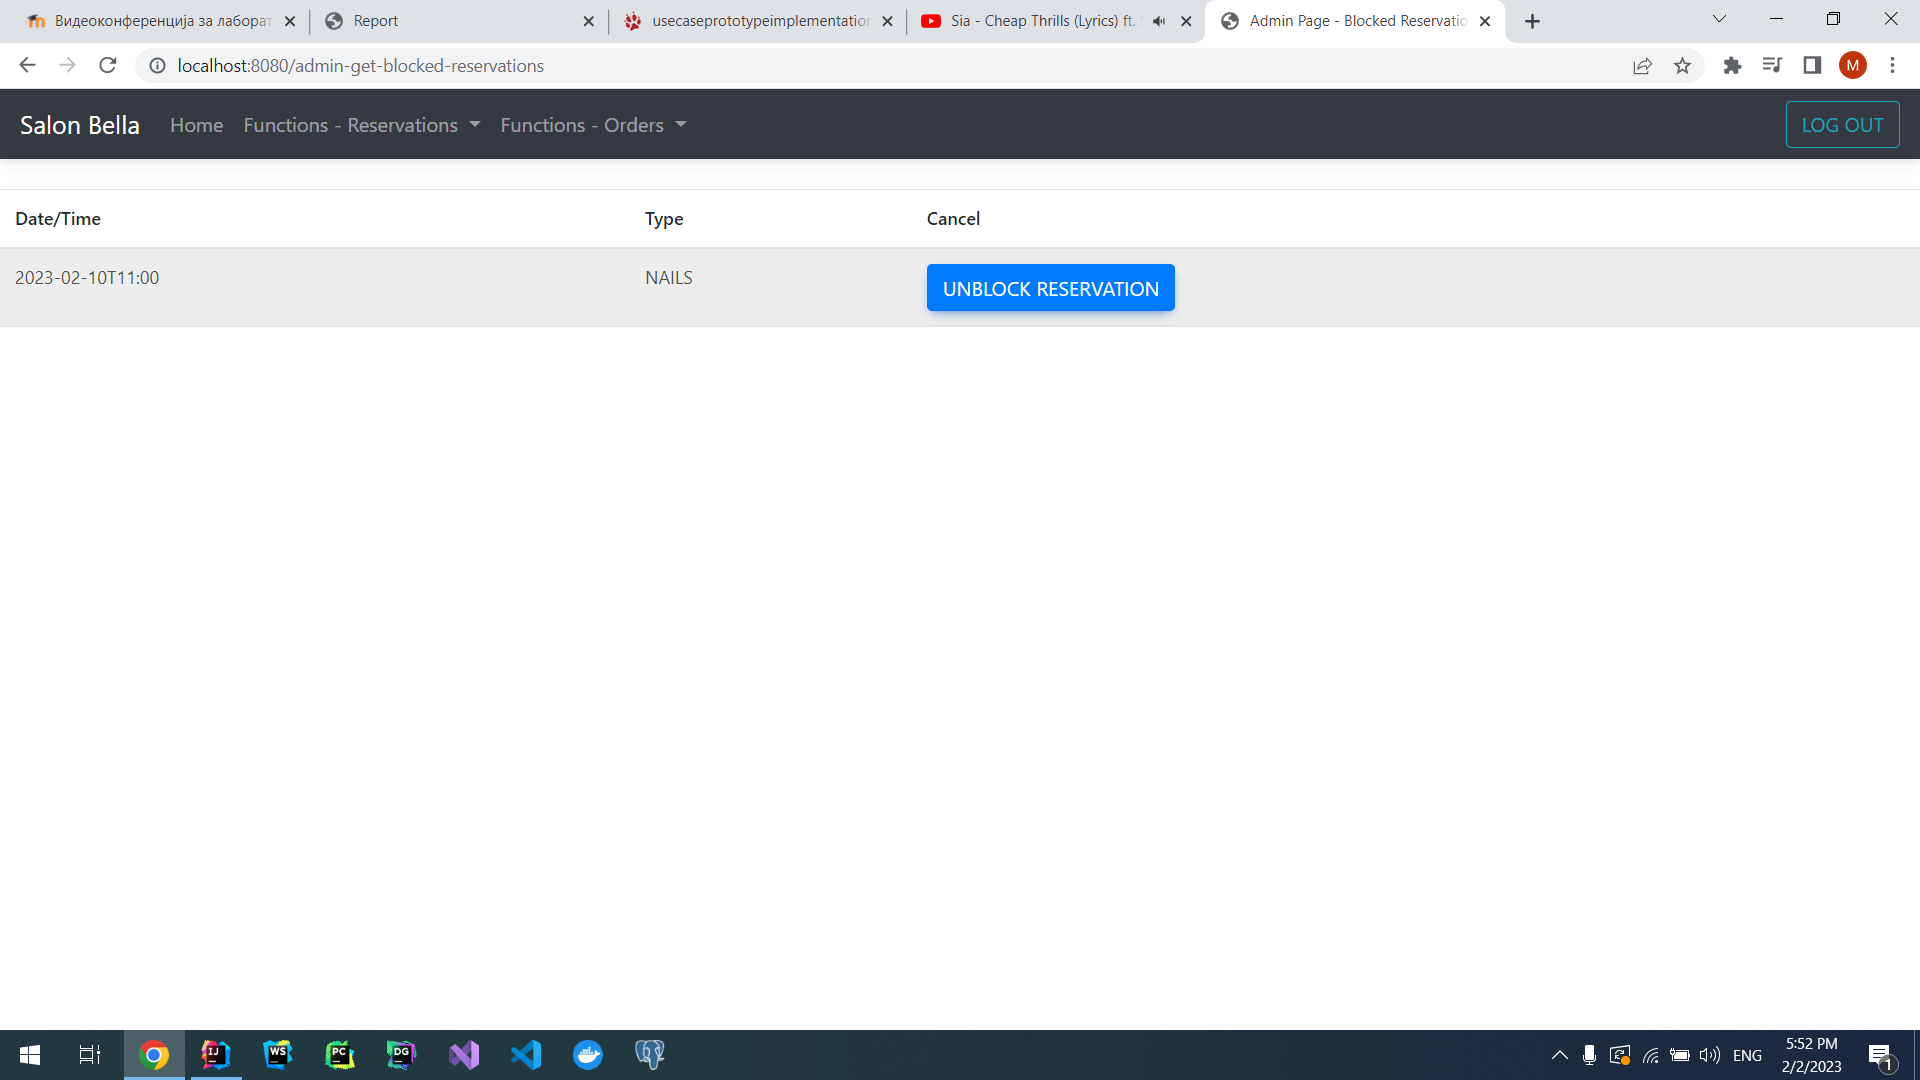Viewport: 1920px width, 1080px height.
Task: Open pgAdmin elephant icon in the taskbar
Action: 650,1055
